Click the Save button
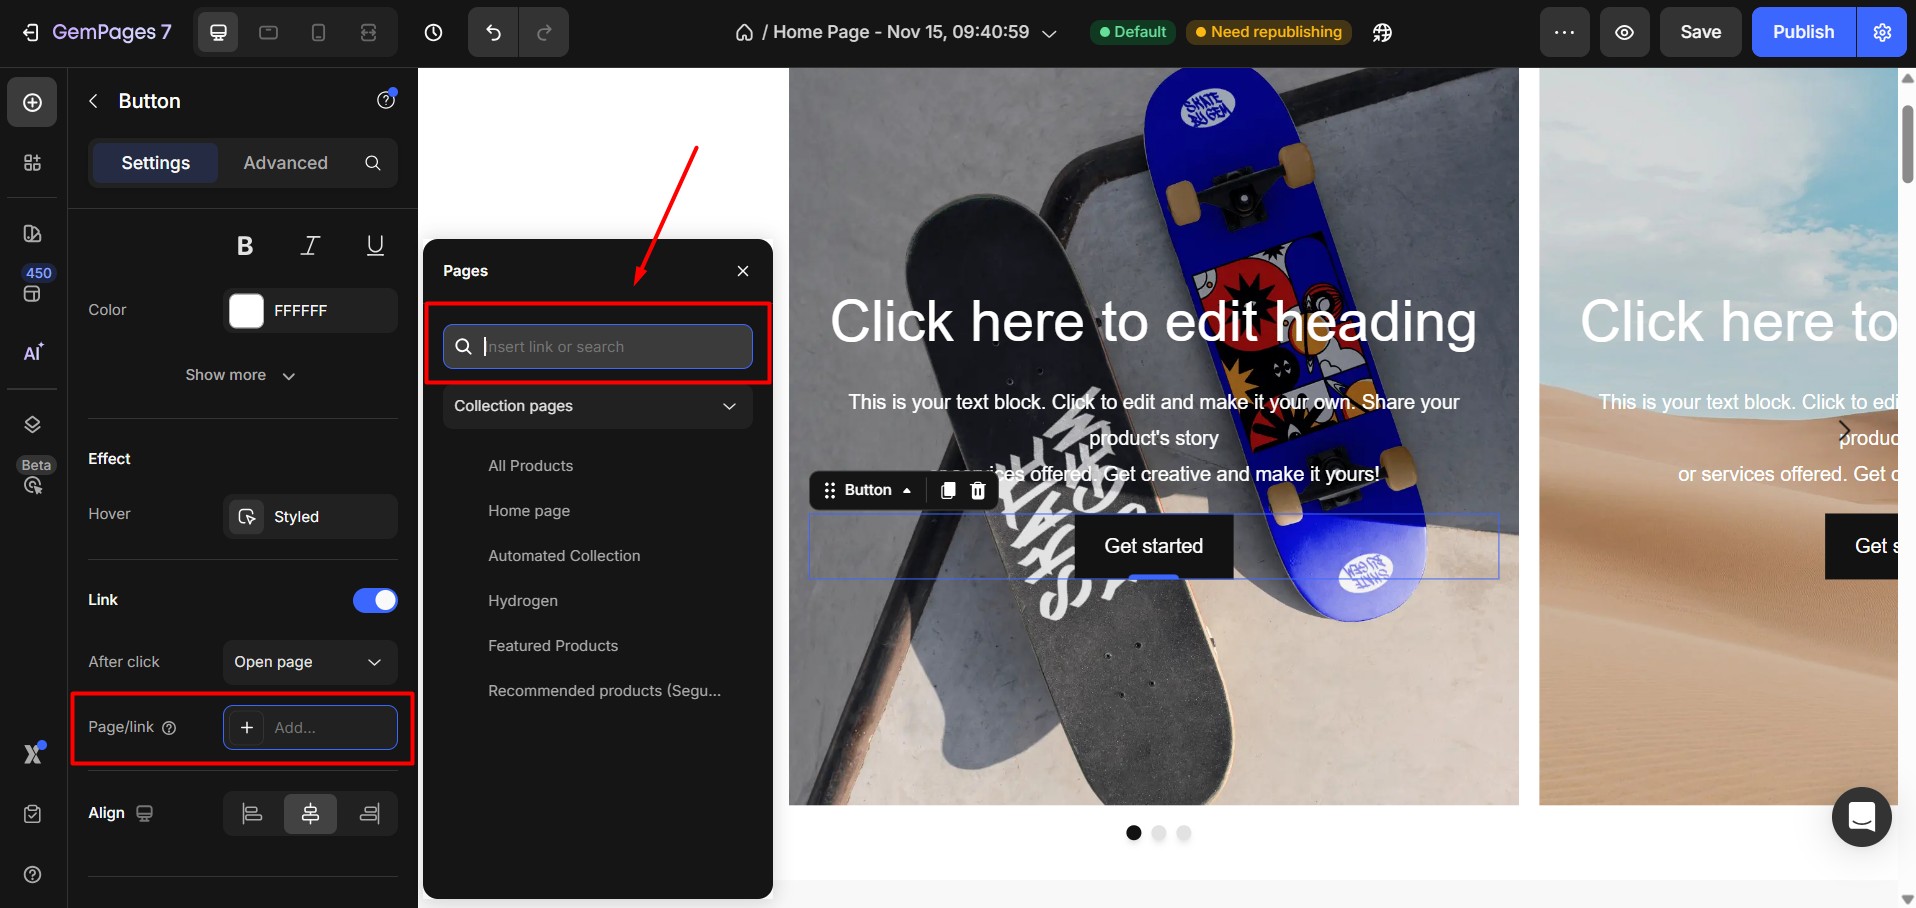This screenshot has width=1916, height=908. tap(1700, 32)
